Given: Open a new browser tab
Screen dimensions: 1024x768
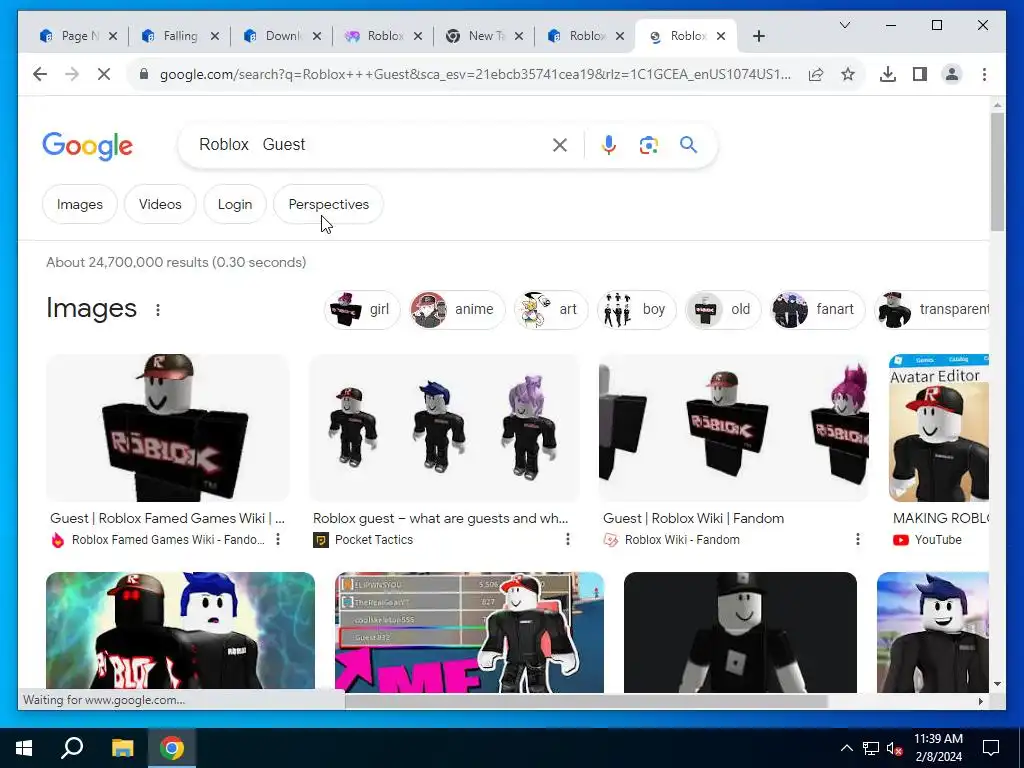Looking at the screenshot, I should [758, 36].
